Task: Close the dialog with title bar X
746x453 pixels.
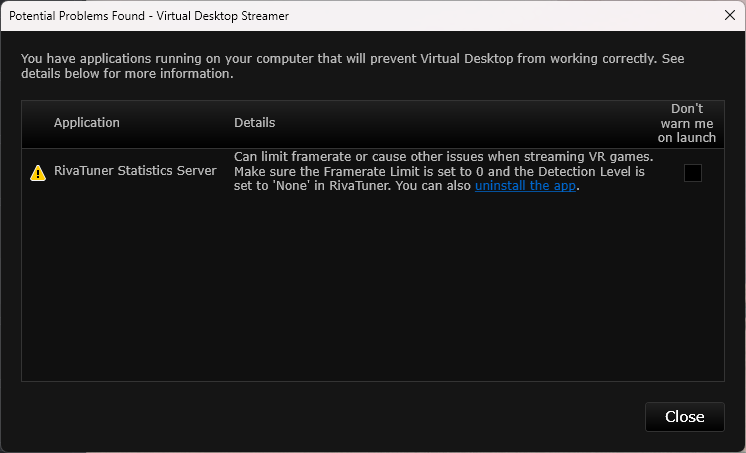Action: point(730,15)
